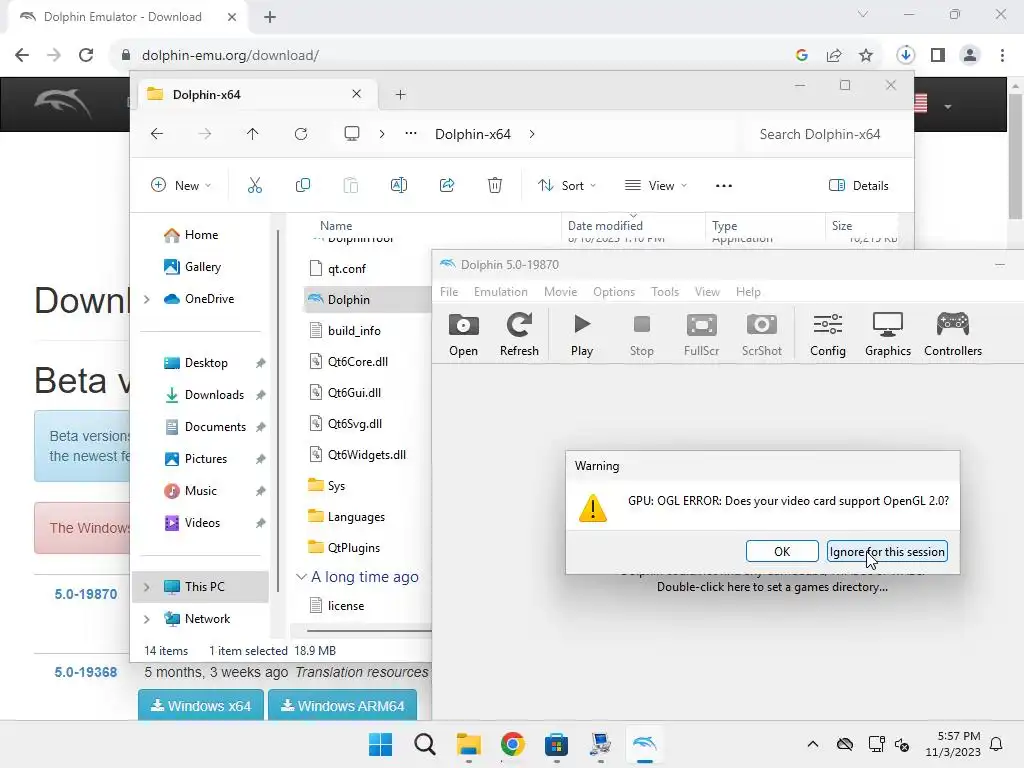Click Ignore for this session button
The image size is (1024, 768).
point(887,551)
